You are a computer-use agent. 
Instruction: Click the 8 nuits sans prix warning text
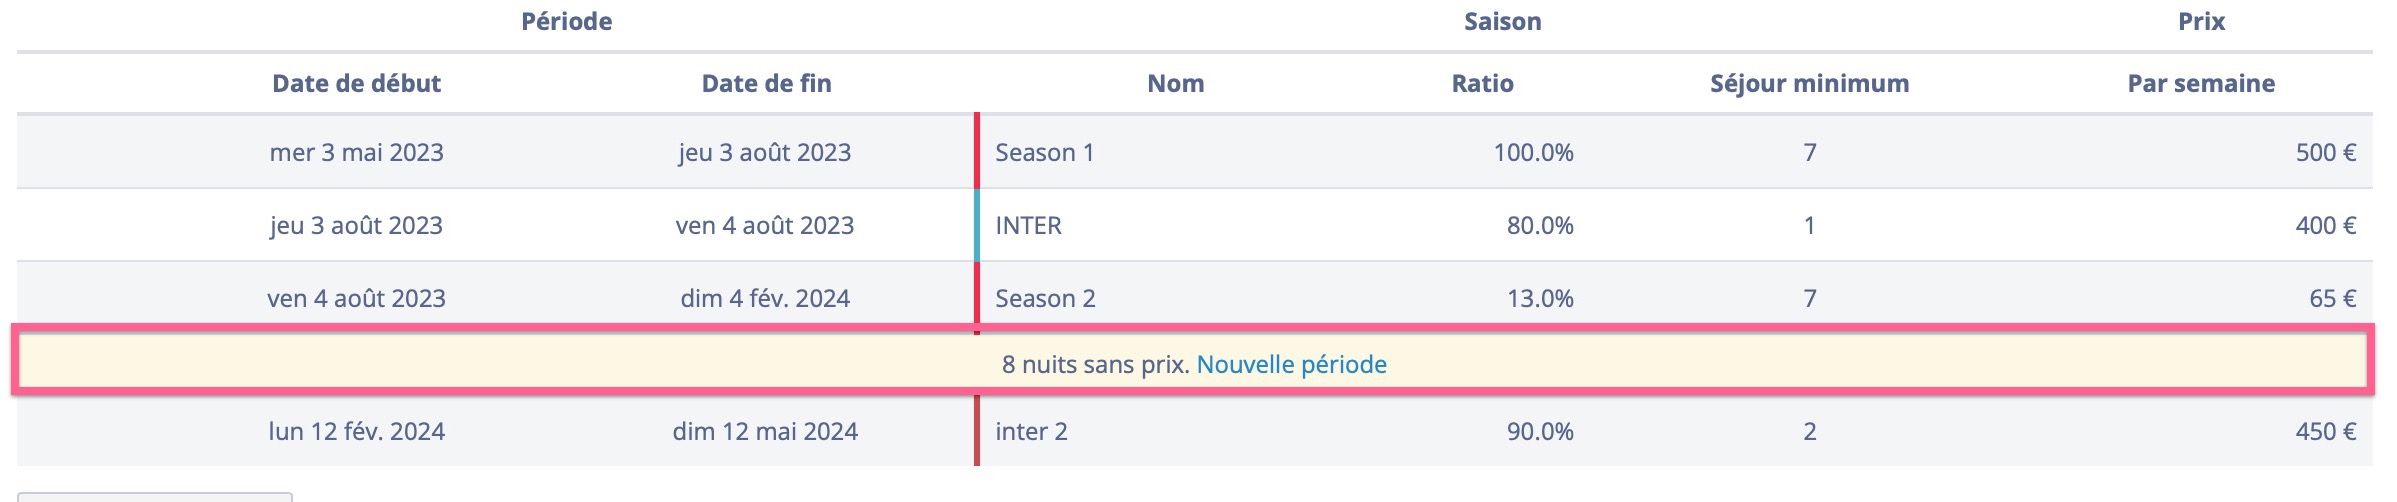(1095, 364)
